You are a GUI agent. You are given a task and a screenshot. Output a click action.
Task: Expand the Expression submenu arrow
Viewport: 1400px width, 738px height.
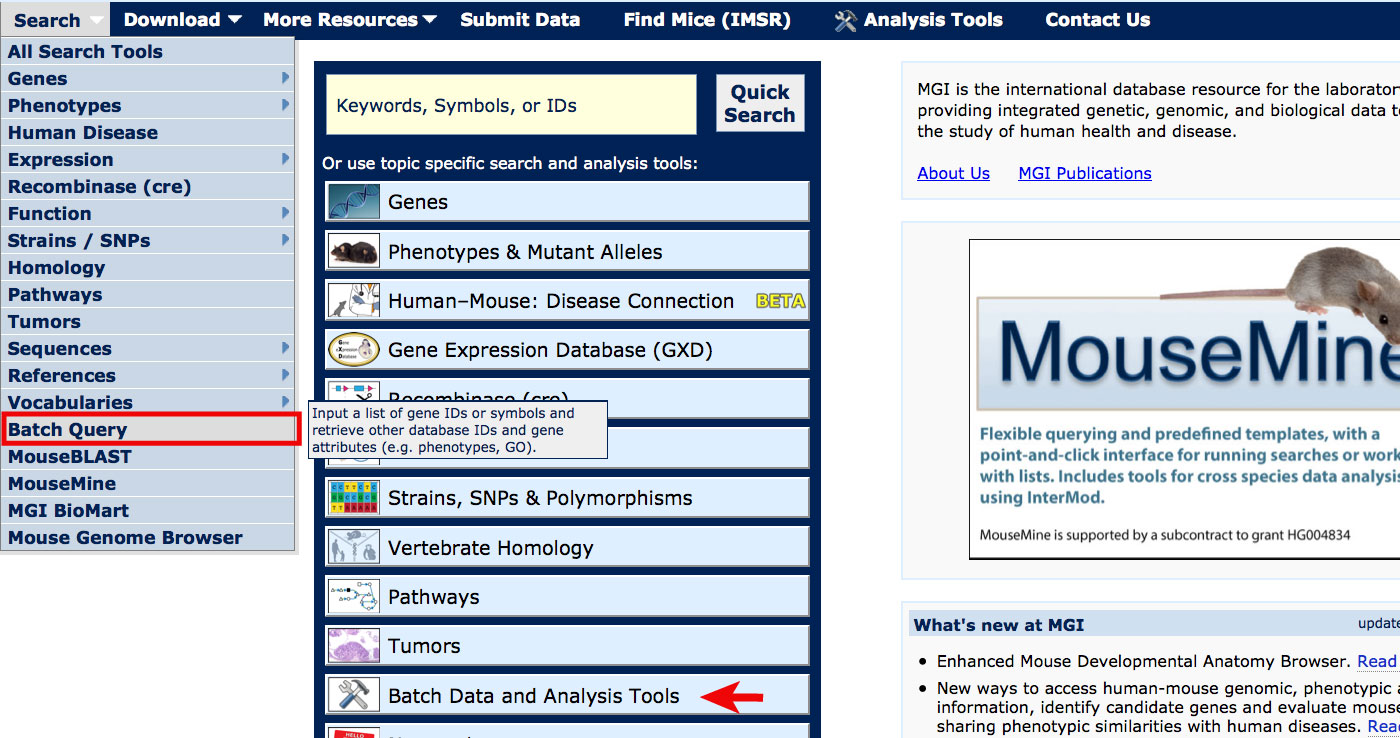coord(285,159)
